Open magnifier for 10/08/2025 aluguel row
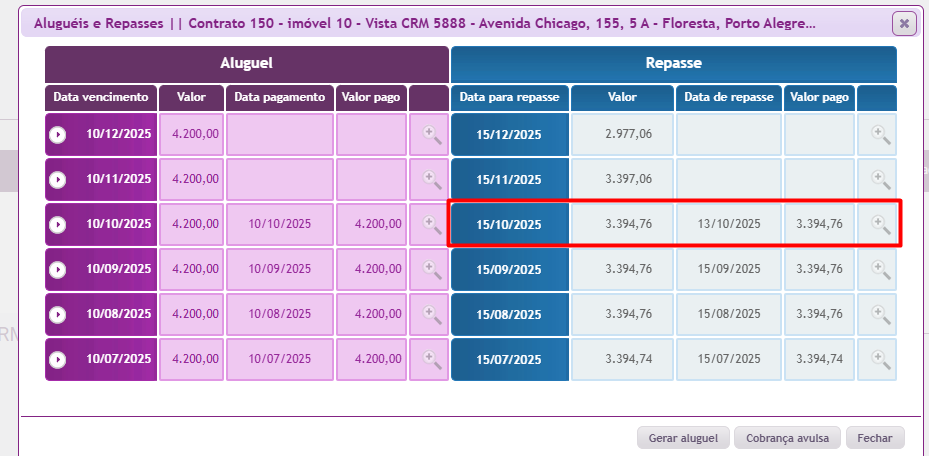The width and height of the screenshot is (929, 456). pos(431,314)
